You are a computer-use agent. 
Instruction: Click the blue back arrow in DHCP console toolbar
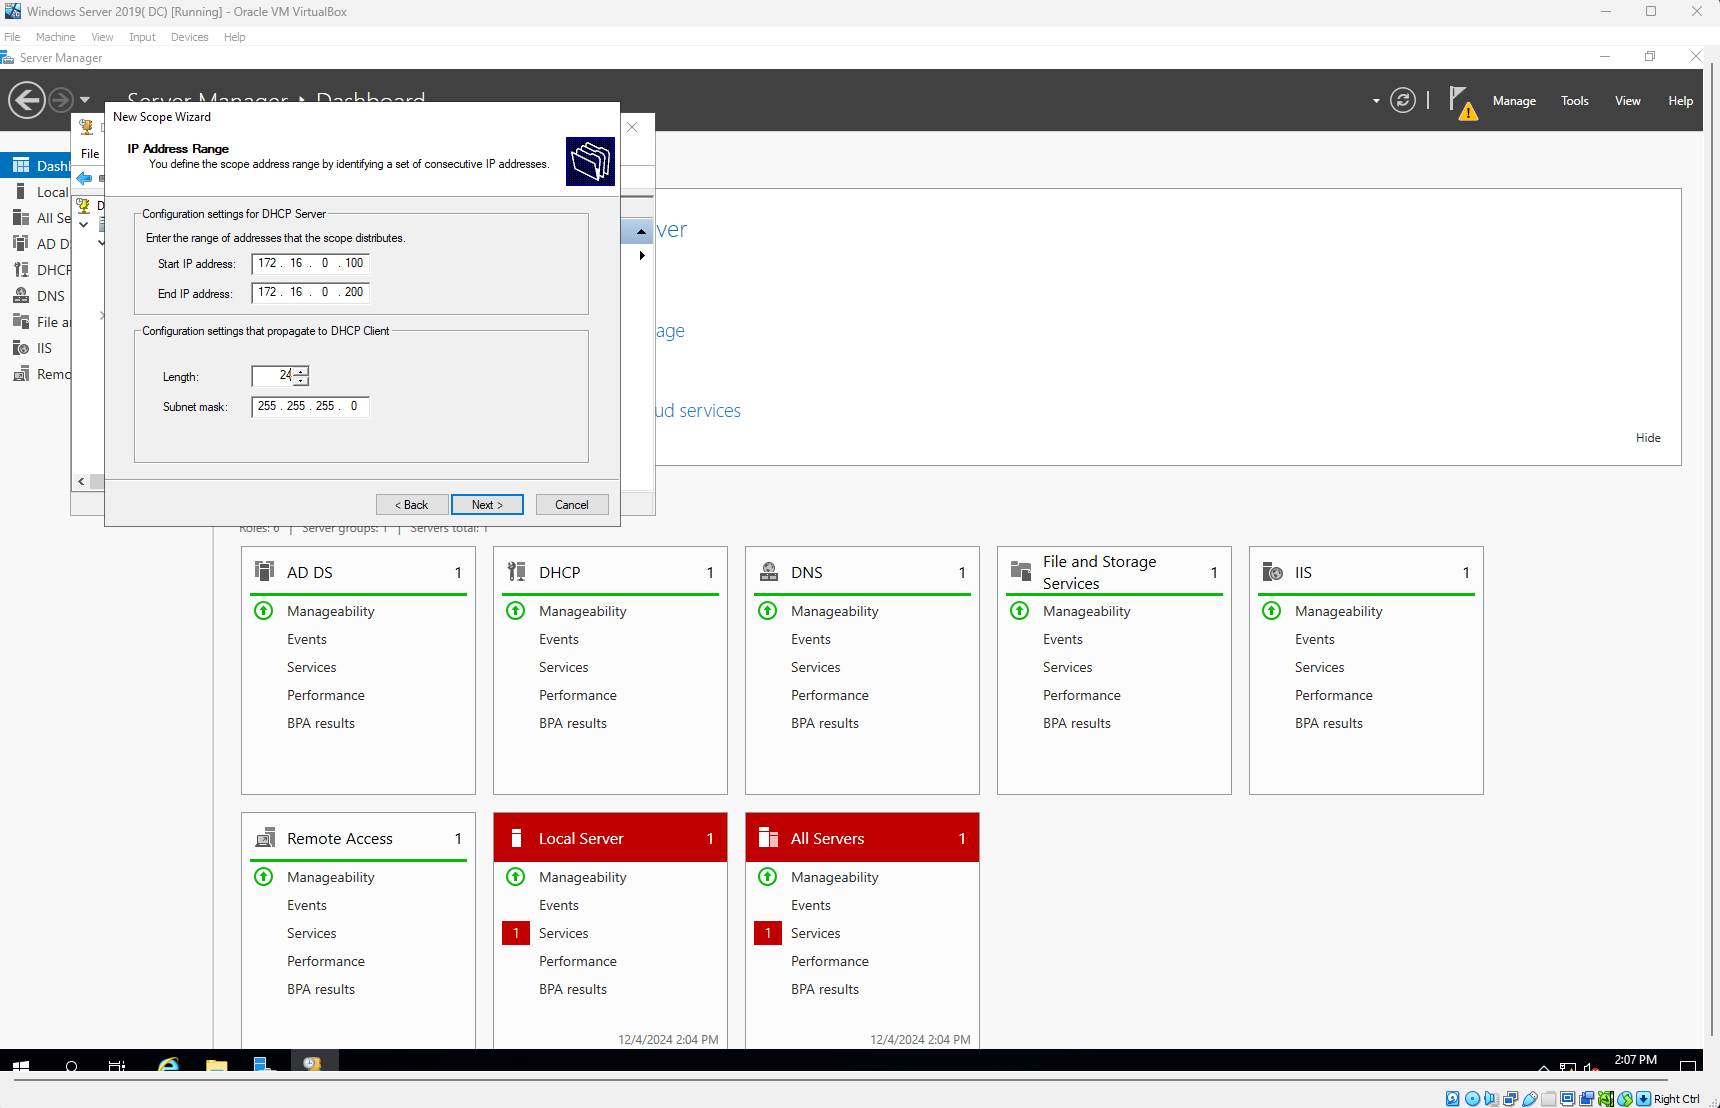click(x=84, y=179)
